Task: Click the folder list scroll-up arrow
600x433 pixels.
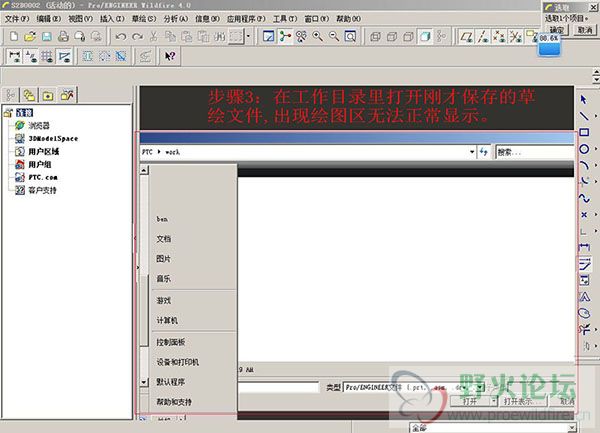Action: coord(144,170)
